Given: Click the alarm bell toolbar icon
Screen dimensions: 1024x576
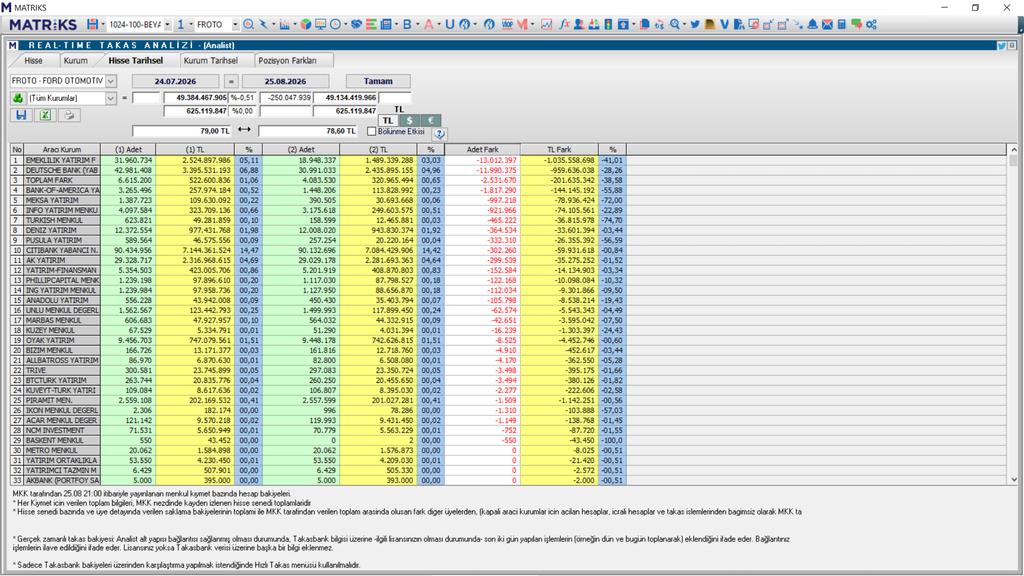Looking at the screenshot, I should coord(812,24).
